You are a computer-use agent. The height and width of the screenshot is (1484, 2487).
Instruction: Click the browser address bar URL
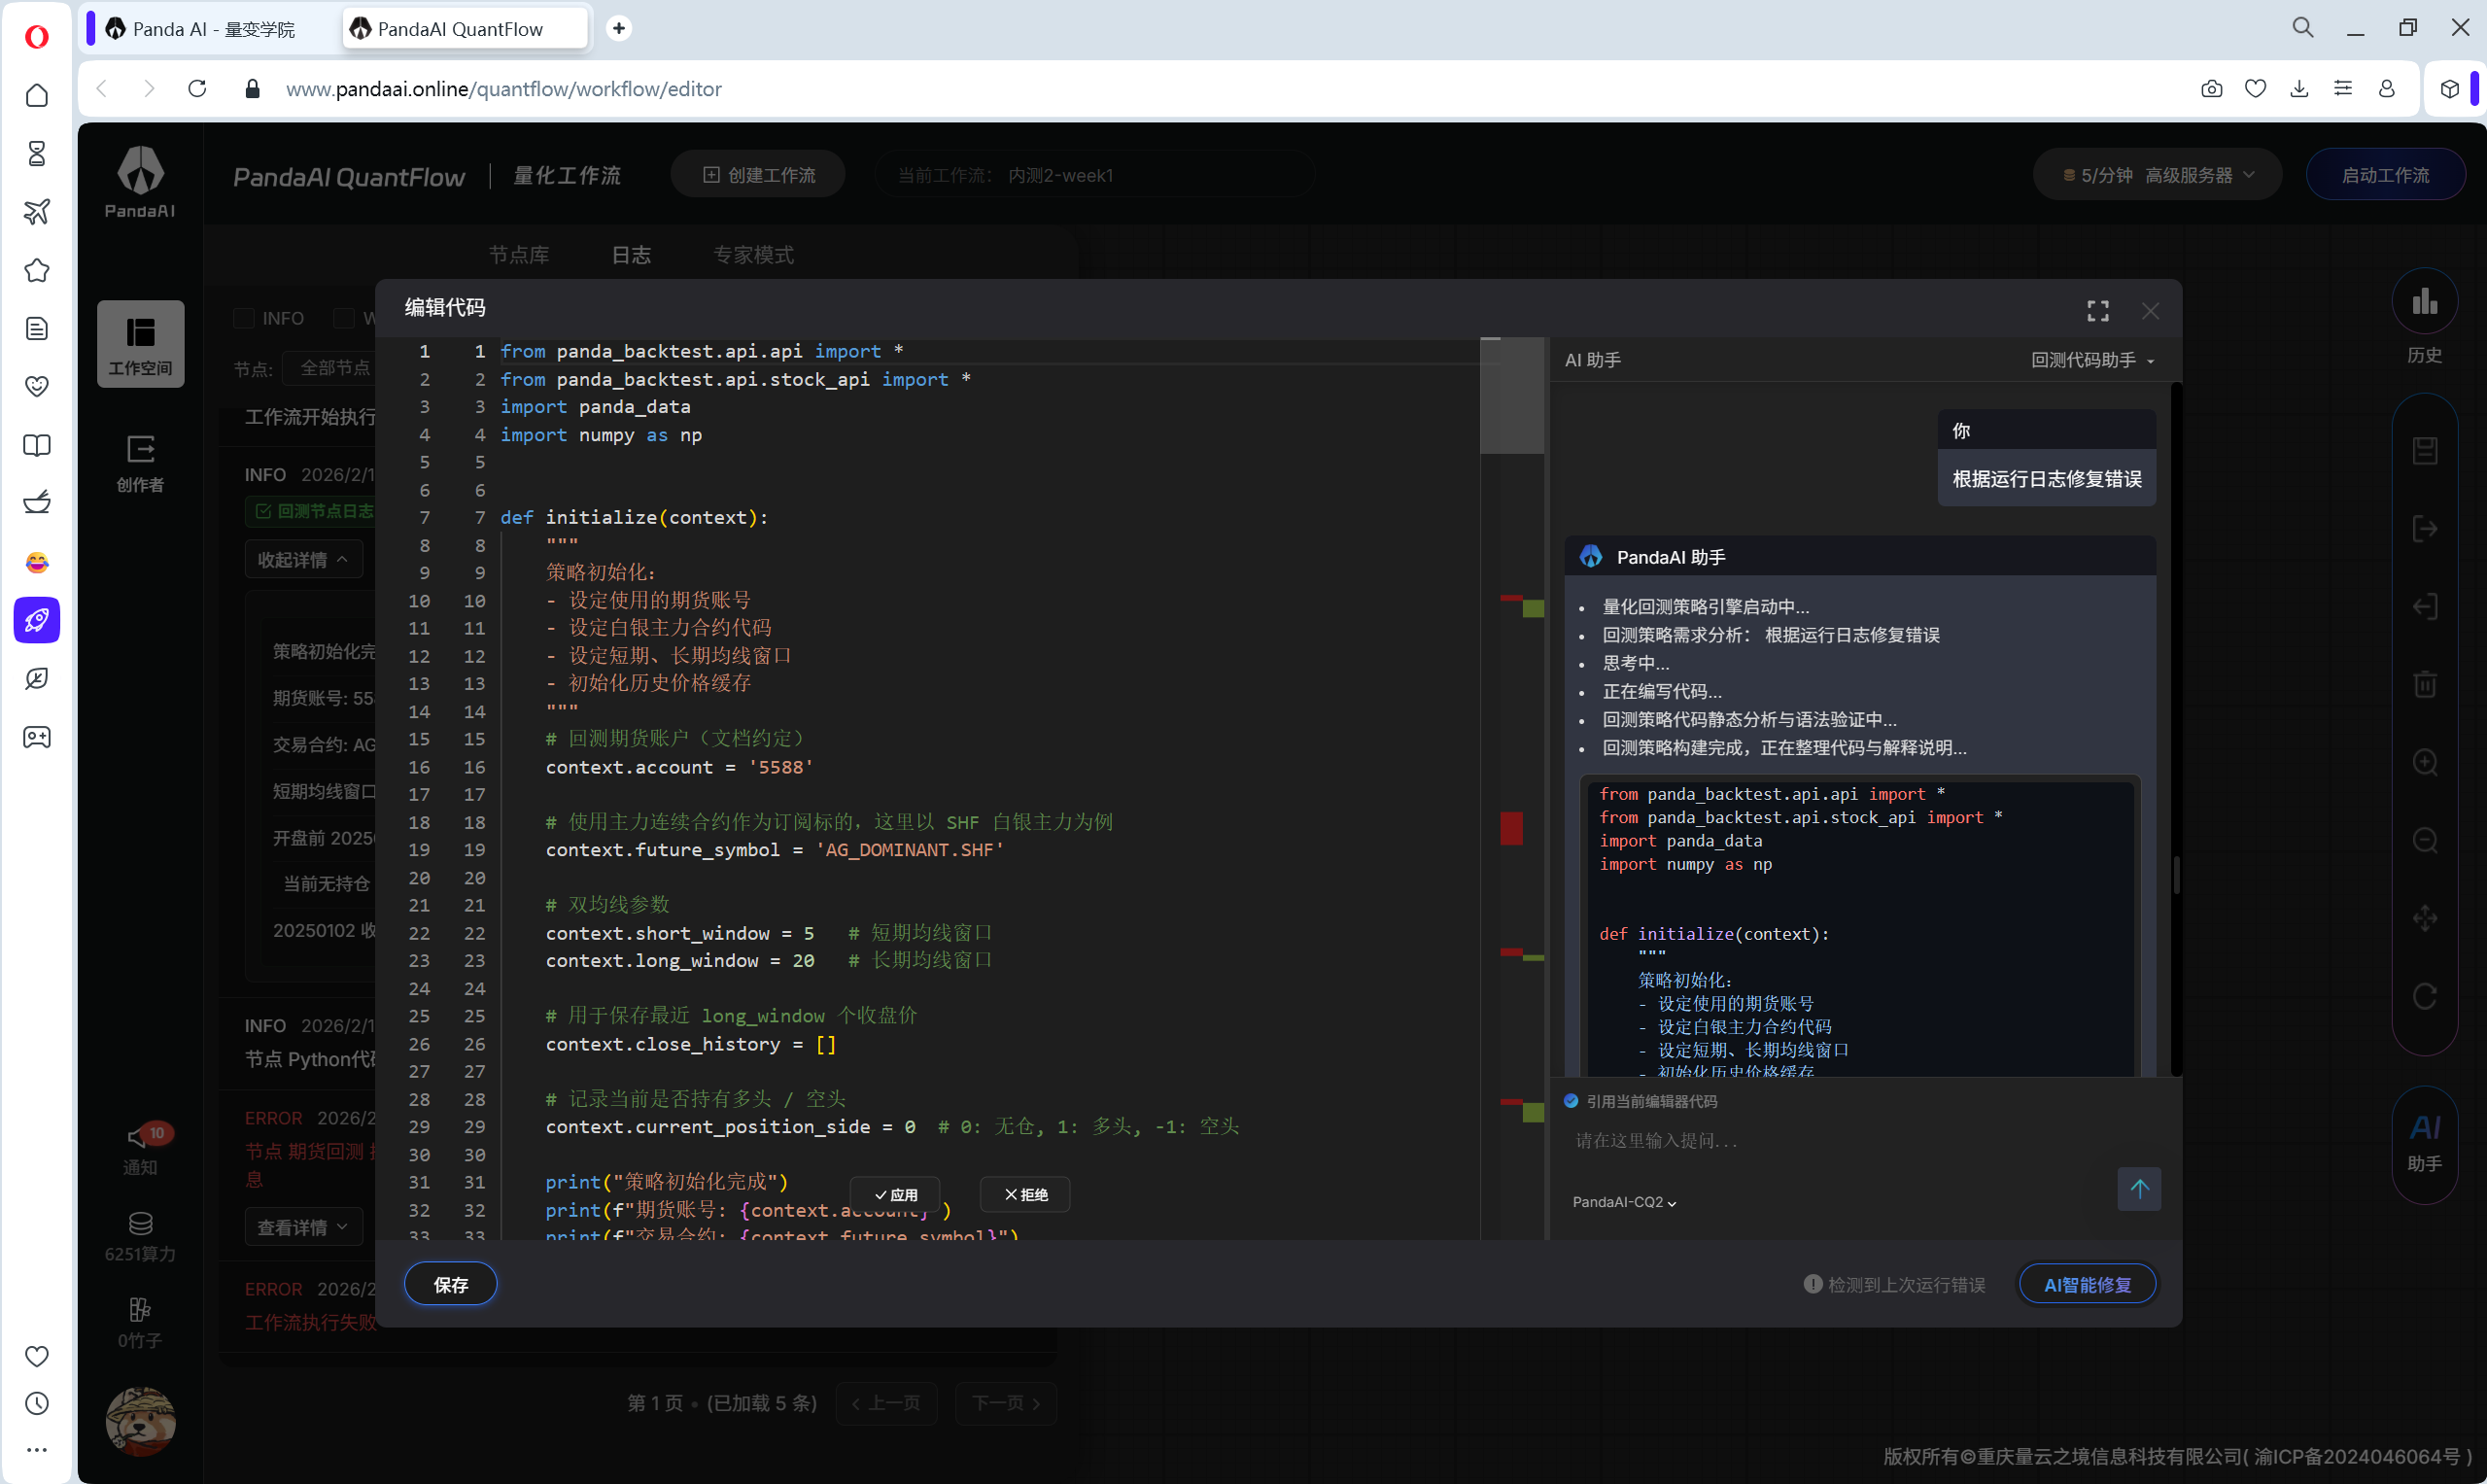click(x=503, y=89)
